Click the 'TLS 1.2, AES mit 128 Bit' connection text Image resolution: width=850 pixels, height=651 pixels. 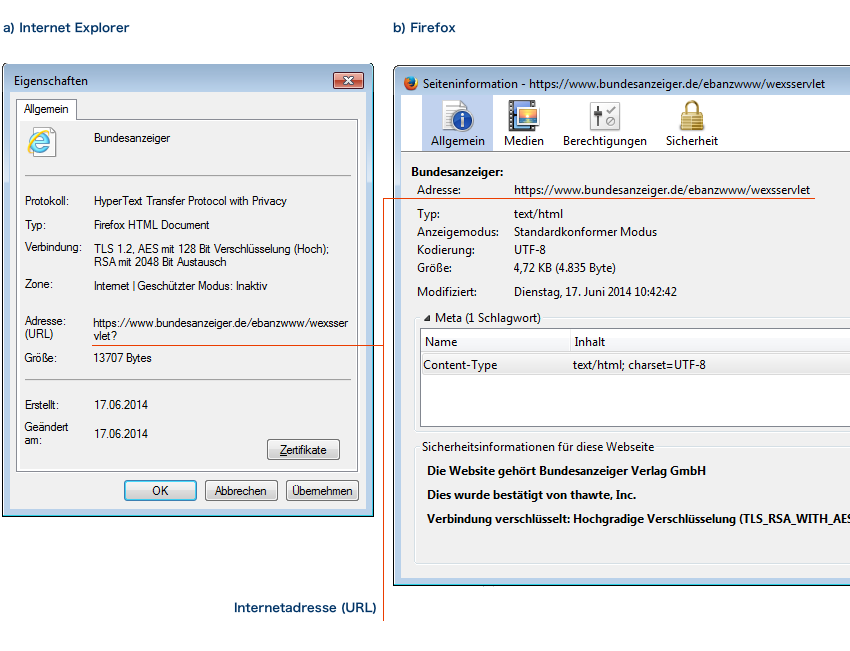tap(211, 255)
